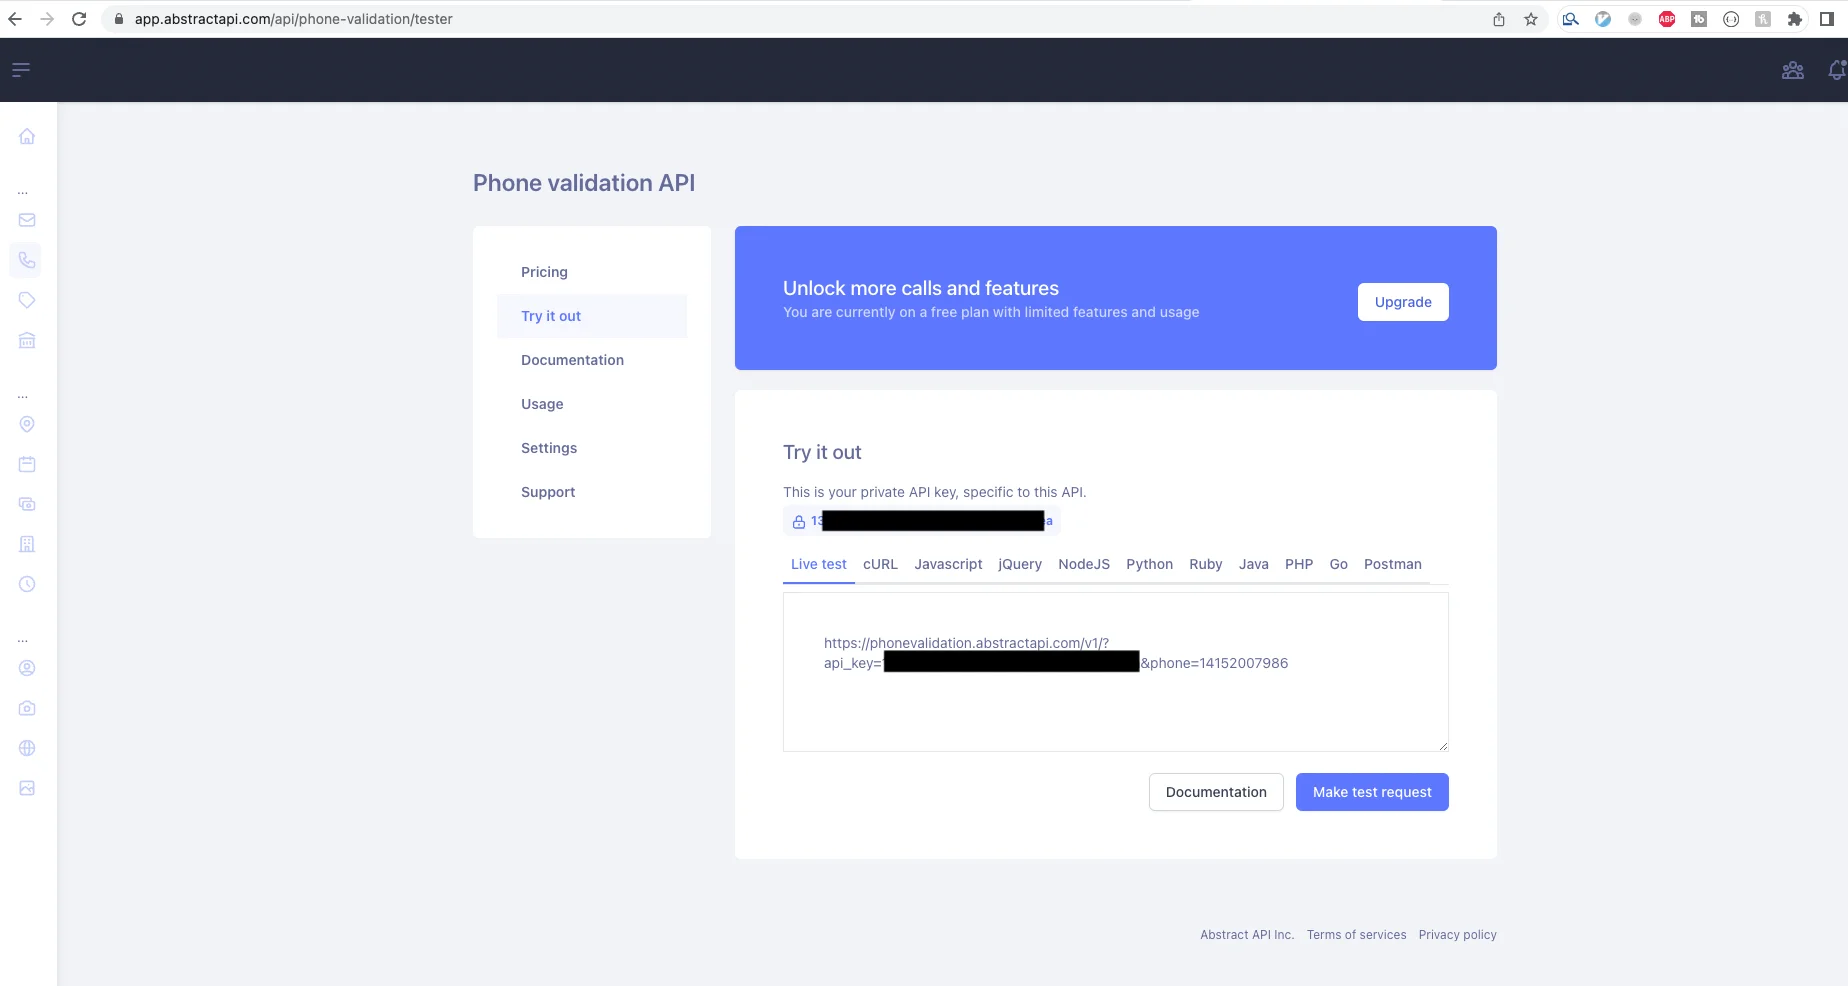Click the Upgrade button
Image resolution: width=1848 pixels, height=986 pixels.
pyautogui.click(x=1402, y=301)
